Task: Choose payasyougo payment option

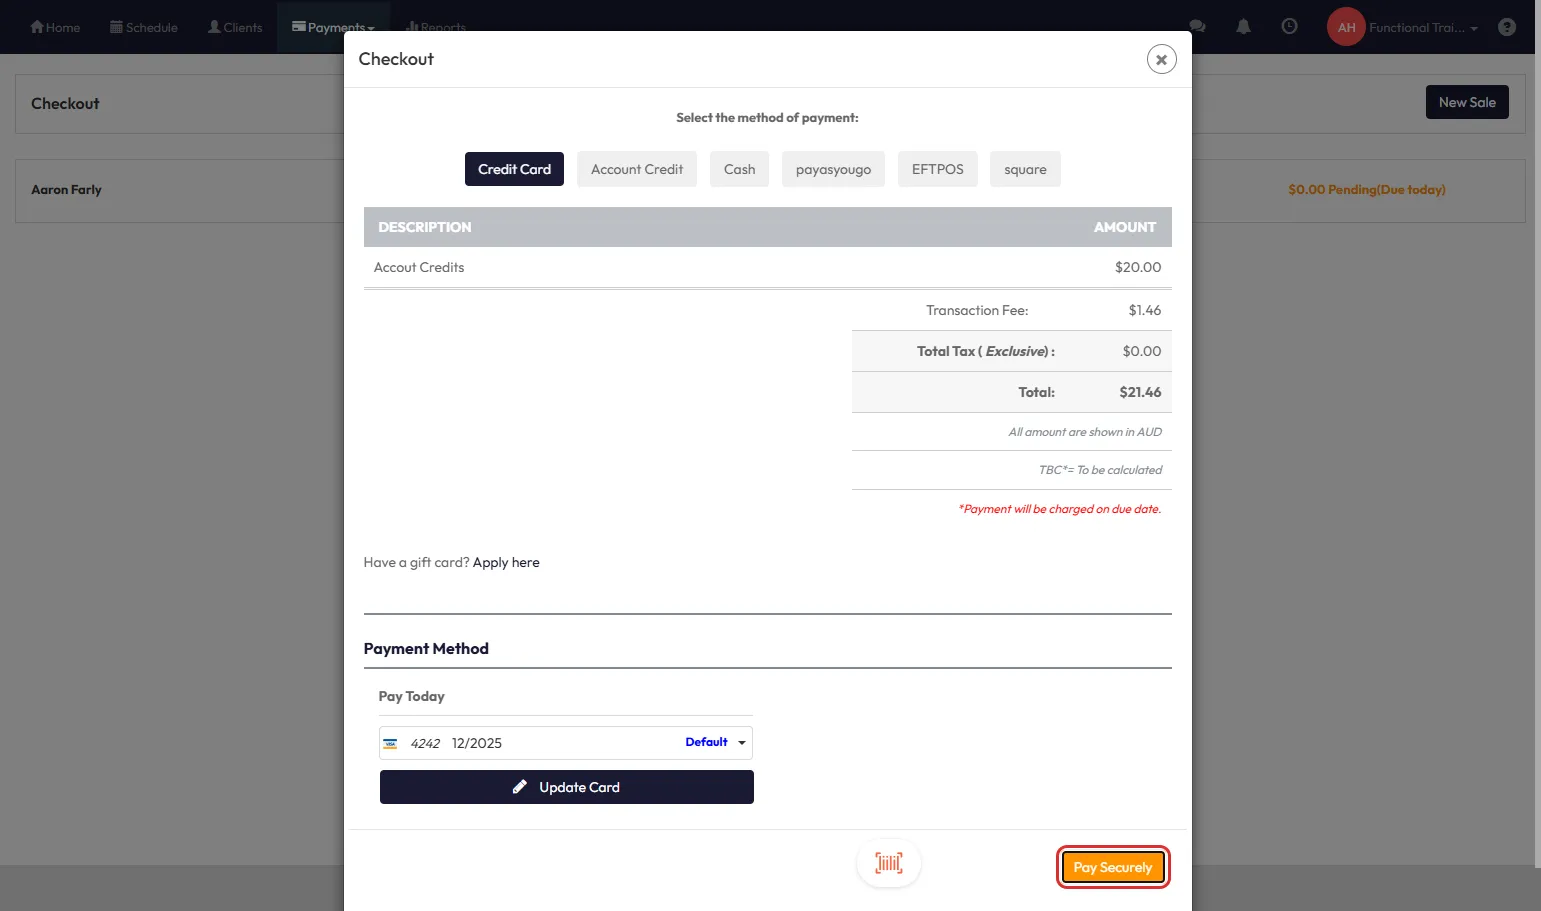Action: 833,169
